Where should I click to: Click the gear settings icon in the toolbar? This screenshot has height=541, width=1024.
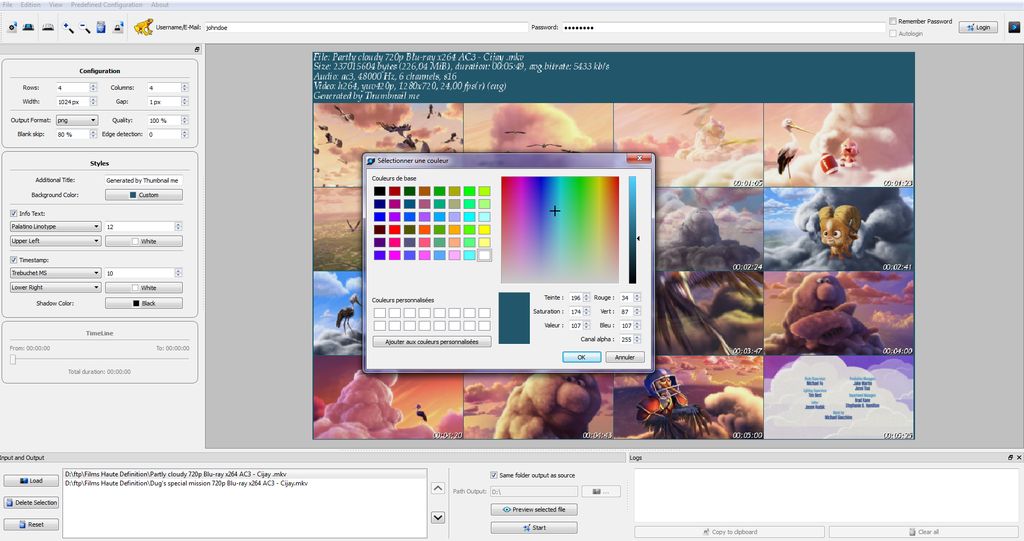(12, 27)
